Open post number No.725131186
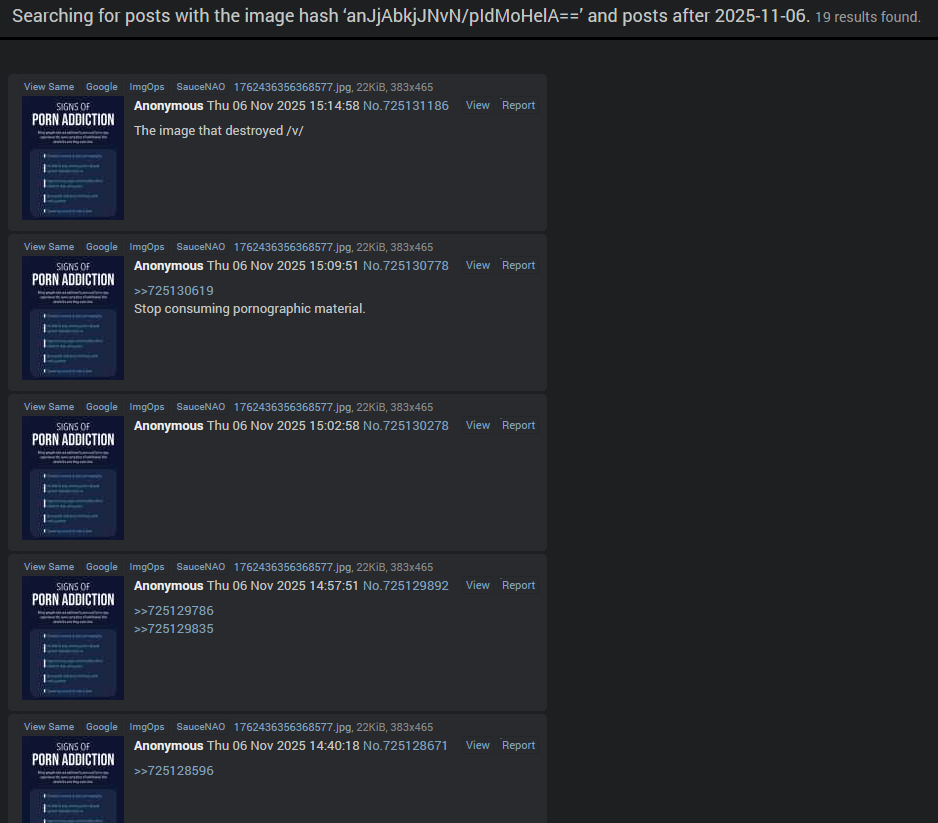The image size is (938, 823). click(x=406, y=106)
